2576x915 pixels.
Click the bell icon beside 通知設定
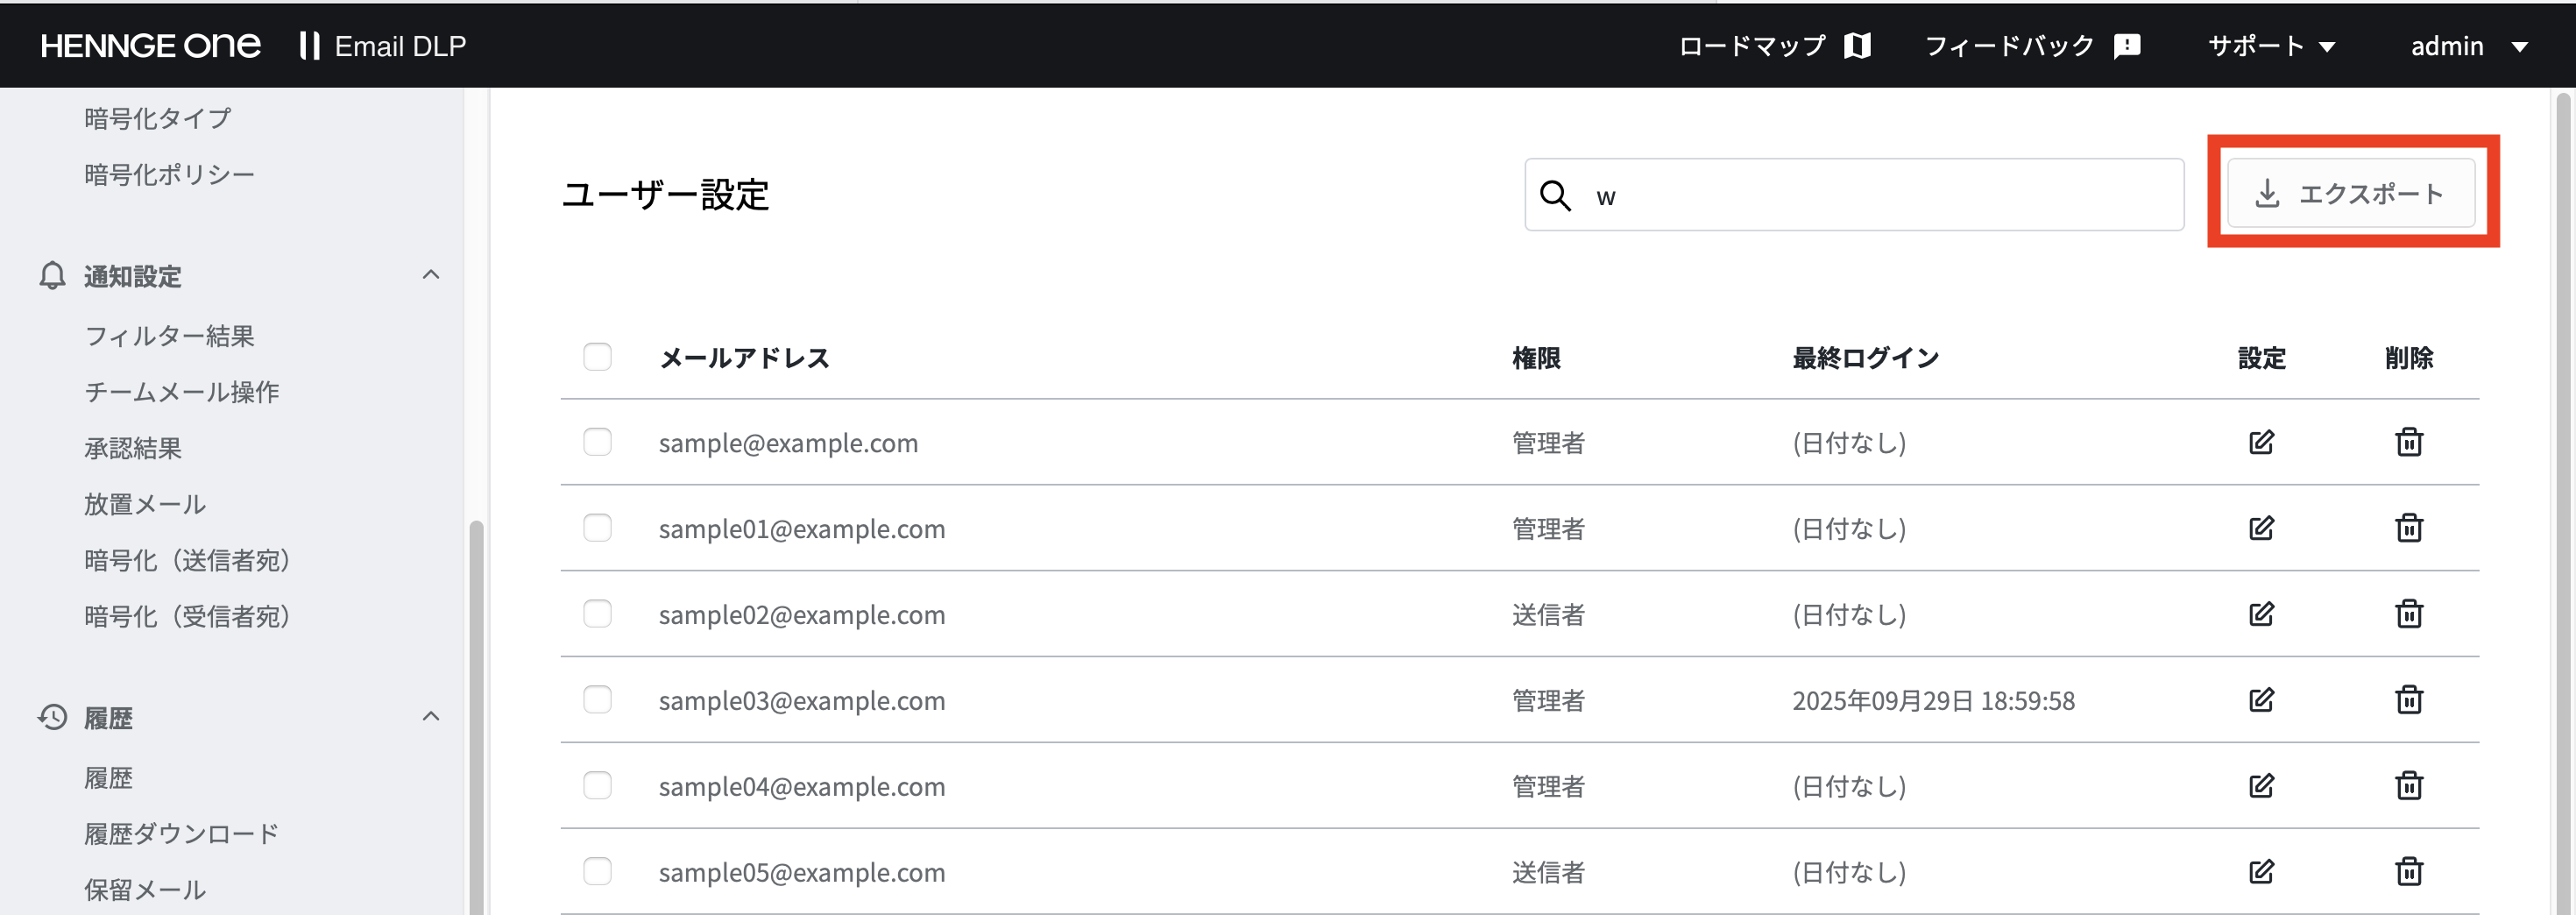[52, 276]
